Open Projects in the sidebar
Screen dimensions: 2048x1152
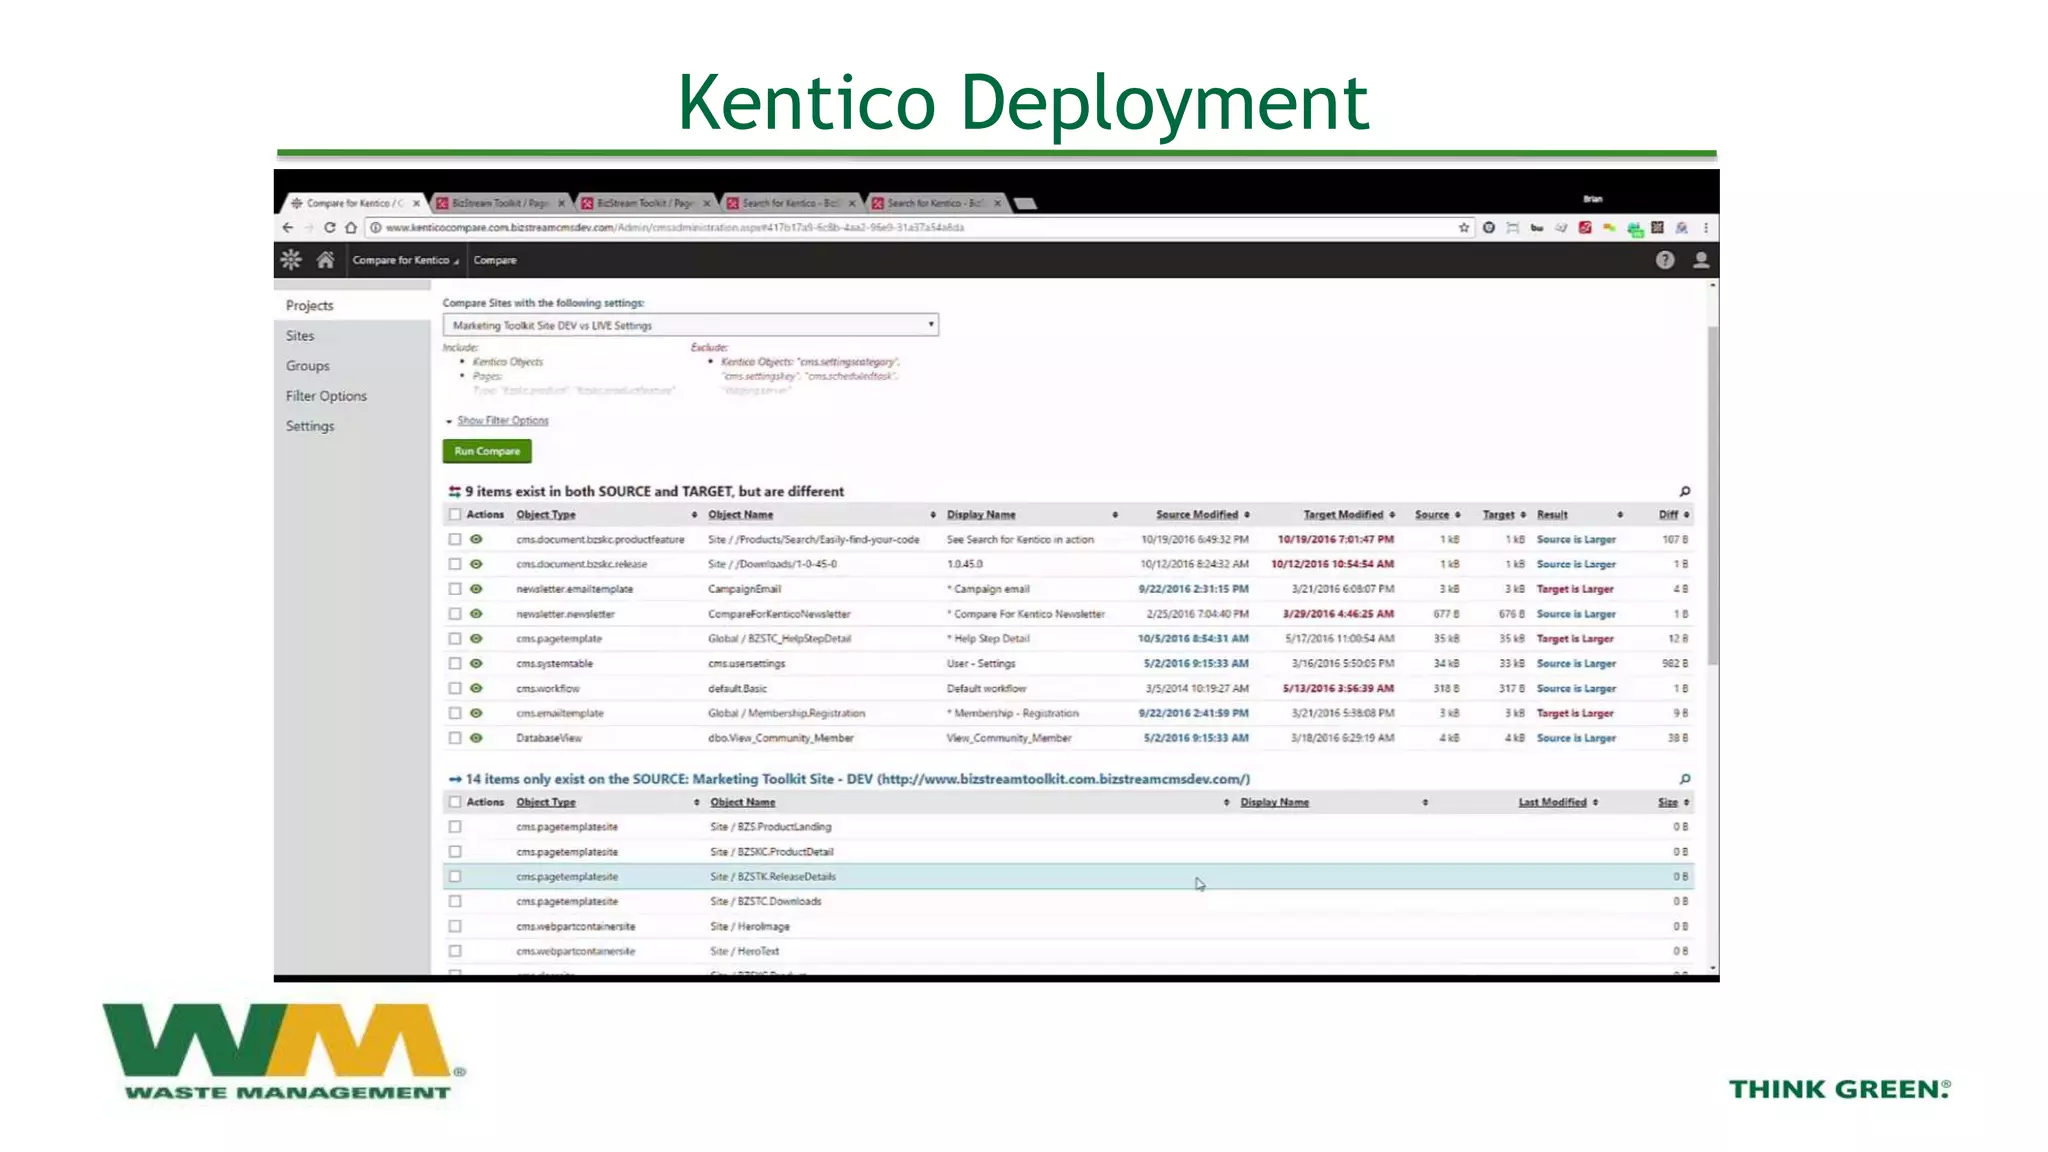tap(310, 306)
